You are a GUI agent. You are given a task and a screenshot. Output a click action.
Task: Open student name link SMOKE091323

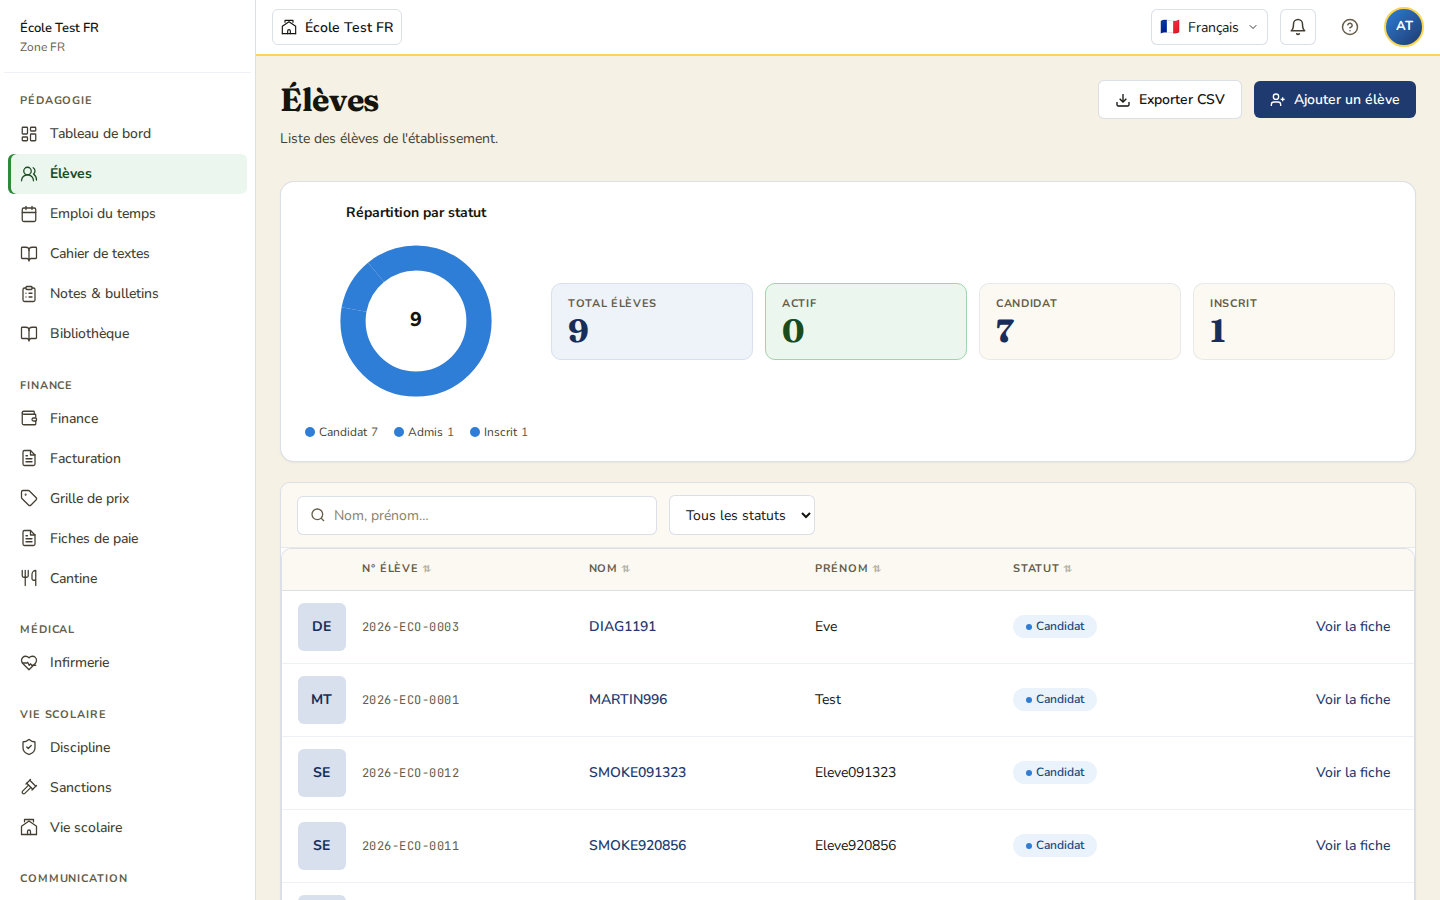(x=637, y=773)
